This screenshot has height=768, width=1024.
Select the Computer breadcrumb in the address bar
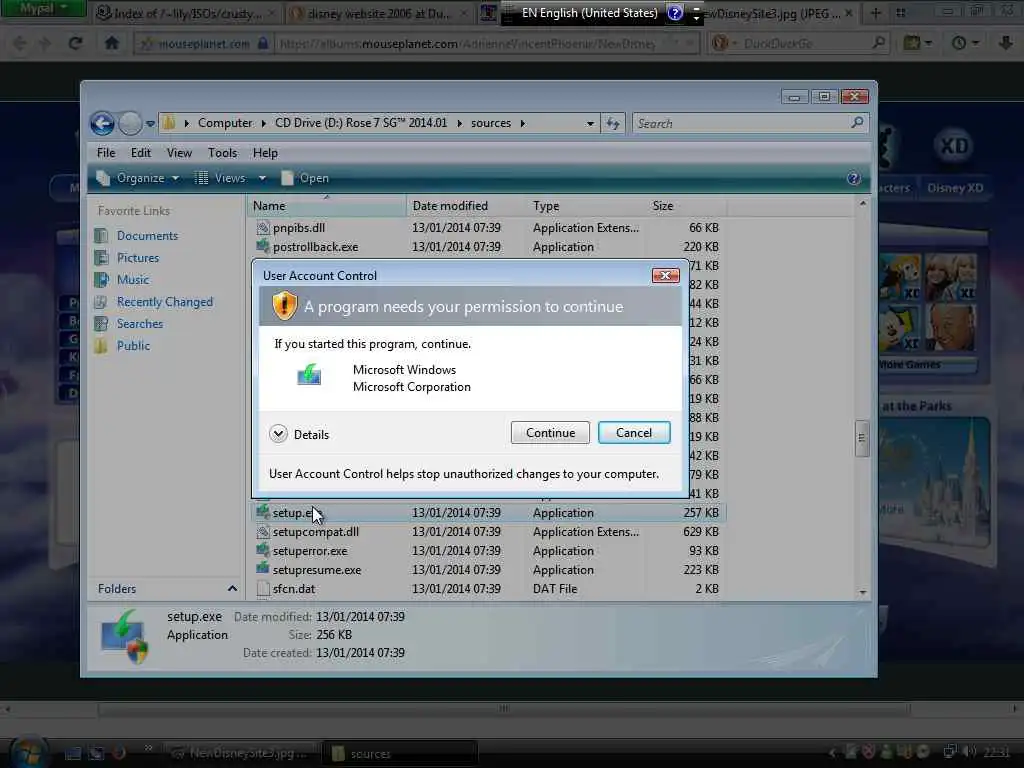(x=225, y=123)
